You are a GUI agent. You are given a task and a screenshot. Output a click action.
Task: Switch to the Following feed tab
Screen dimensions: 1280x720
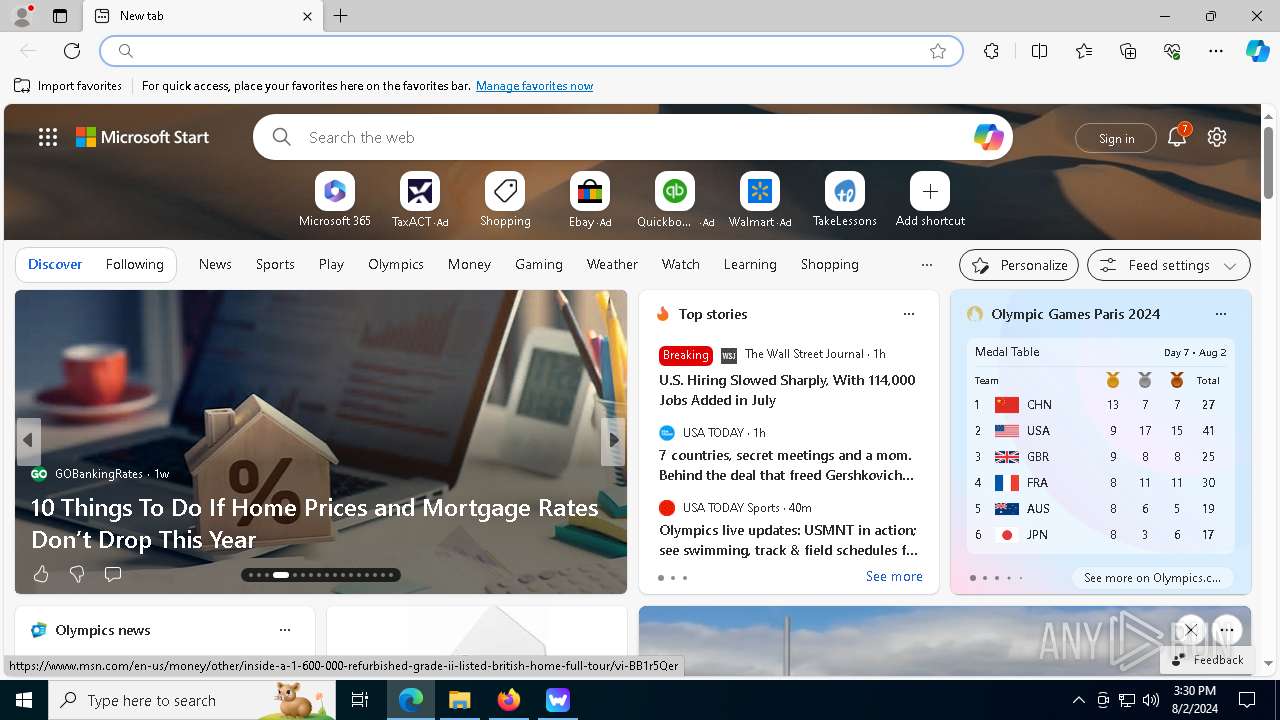(135, 264)
